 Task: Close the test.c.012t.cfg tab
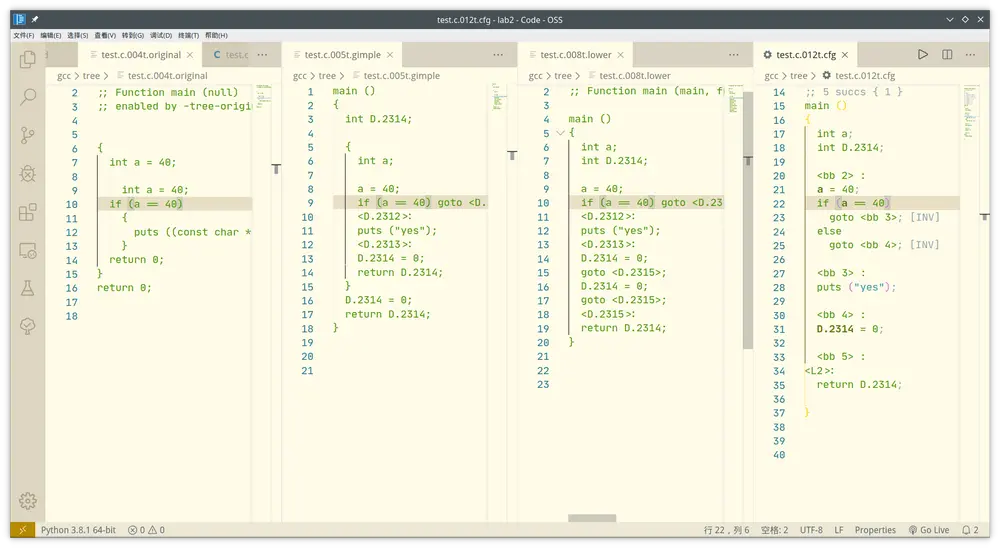(x=845, y=55)
